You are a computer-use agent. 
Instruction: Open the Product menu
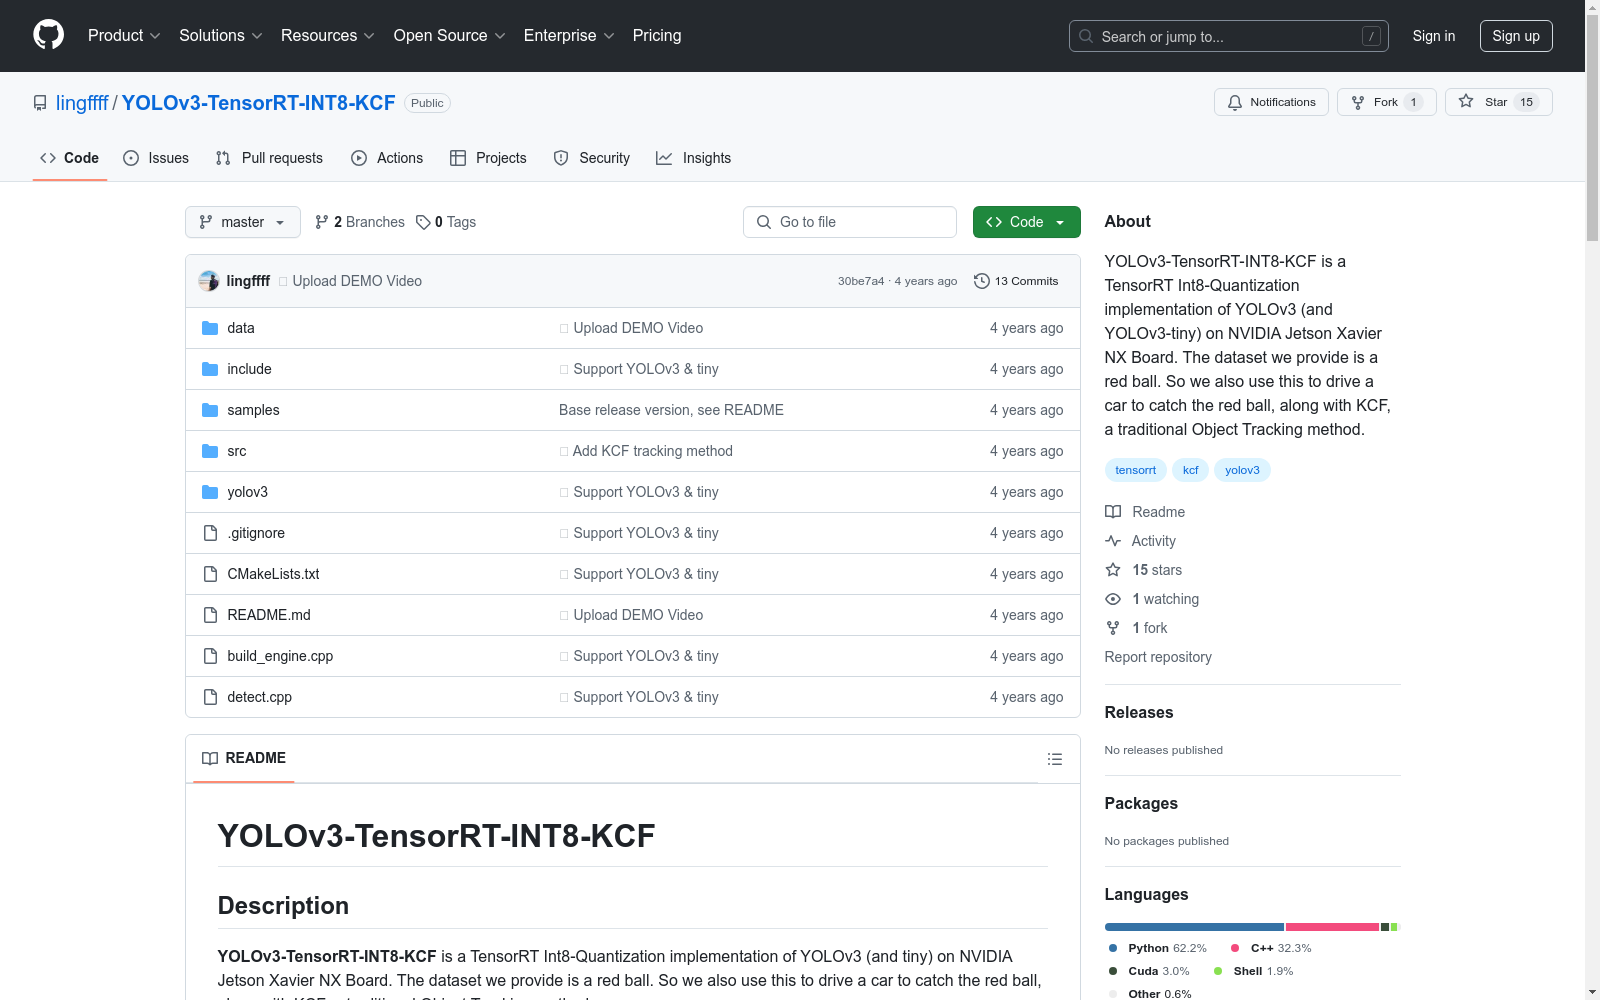coord(124,35)
